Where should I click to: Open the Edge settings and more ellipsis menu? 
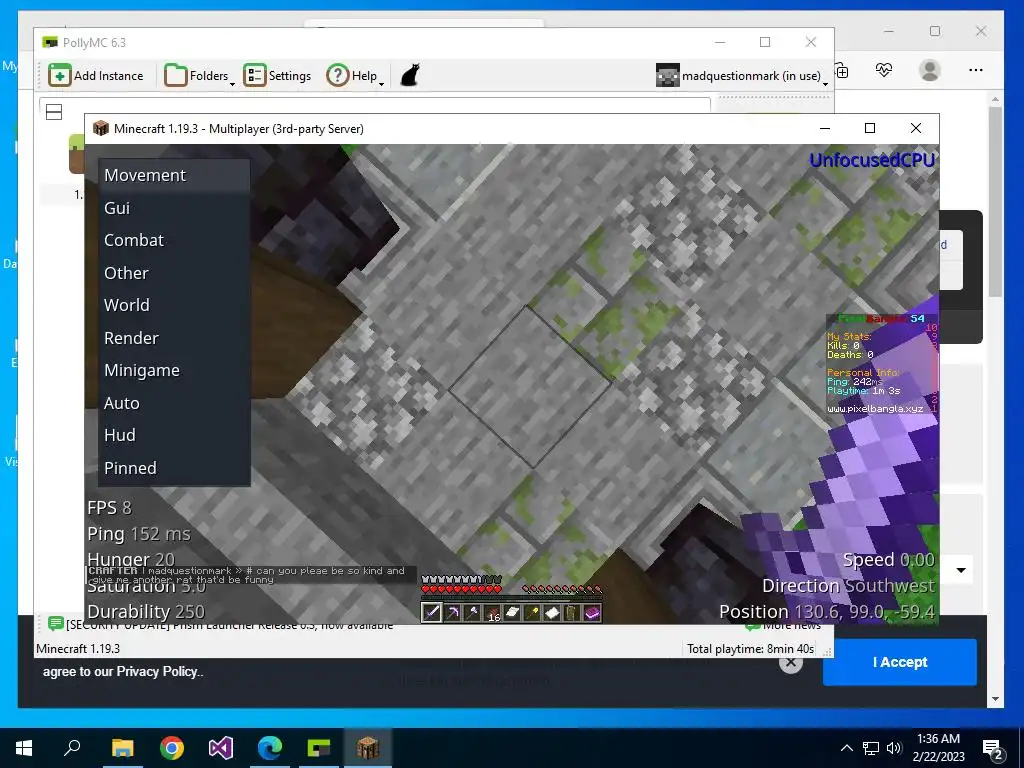[976, 70]
